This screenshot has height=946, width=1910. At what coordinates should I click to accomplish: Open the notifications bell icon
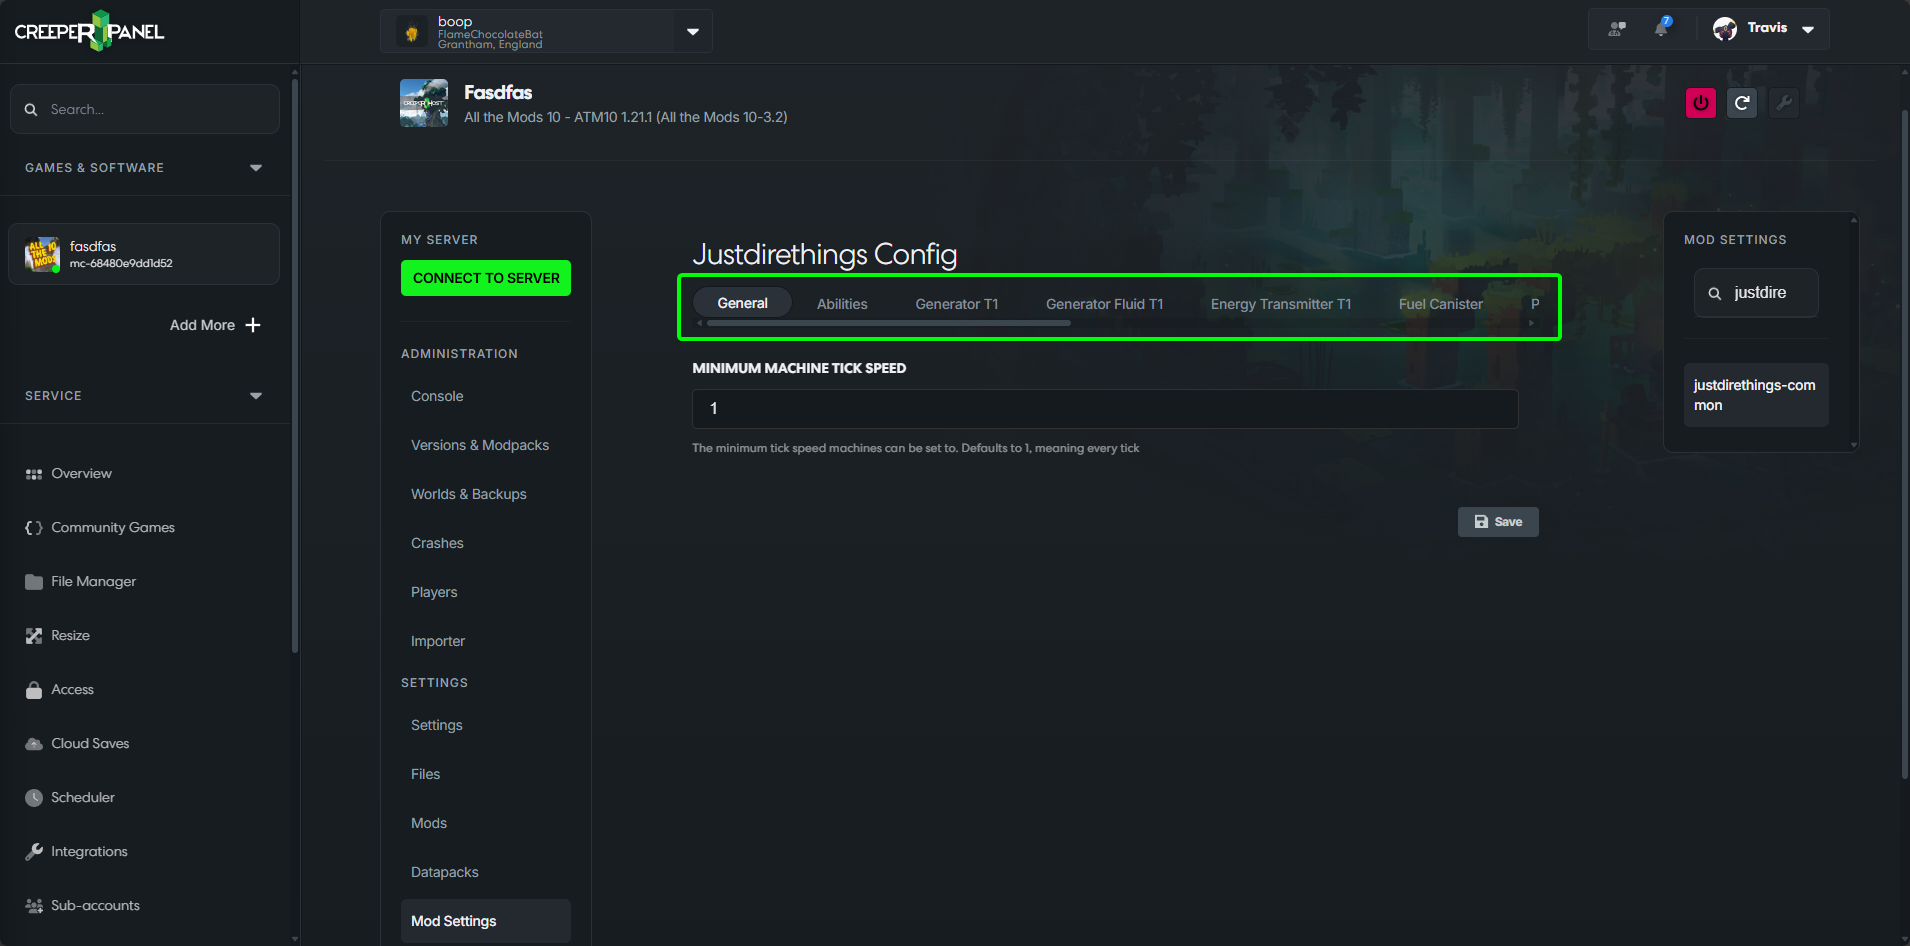pyautogui.click(x=1662, y=28)
